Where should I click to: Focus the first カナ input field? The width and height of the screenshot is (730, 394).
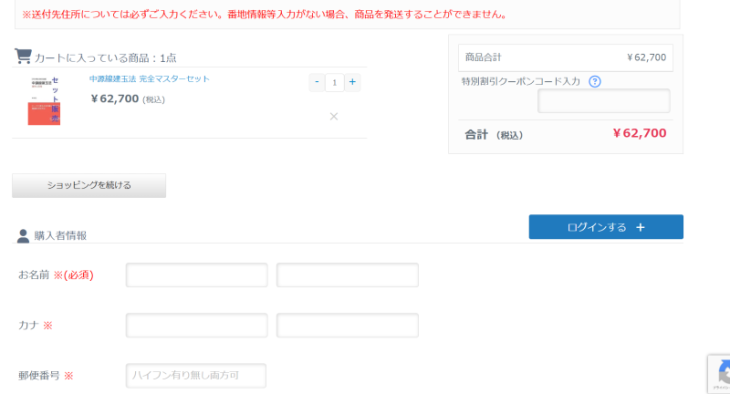(x=196, y=325)
